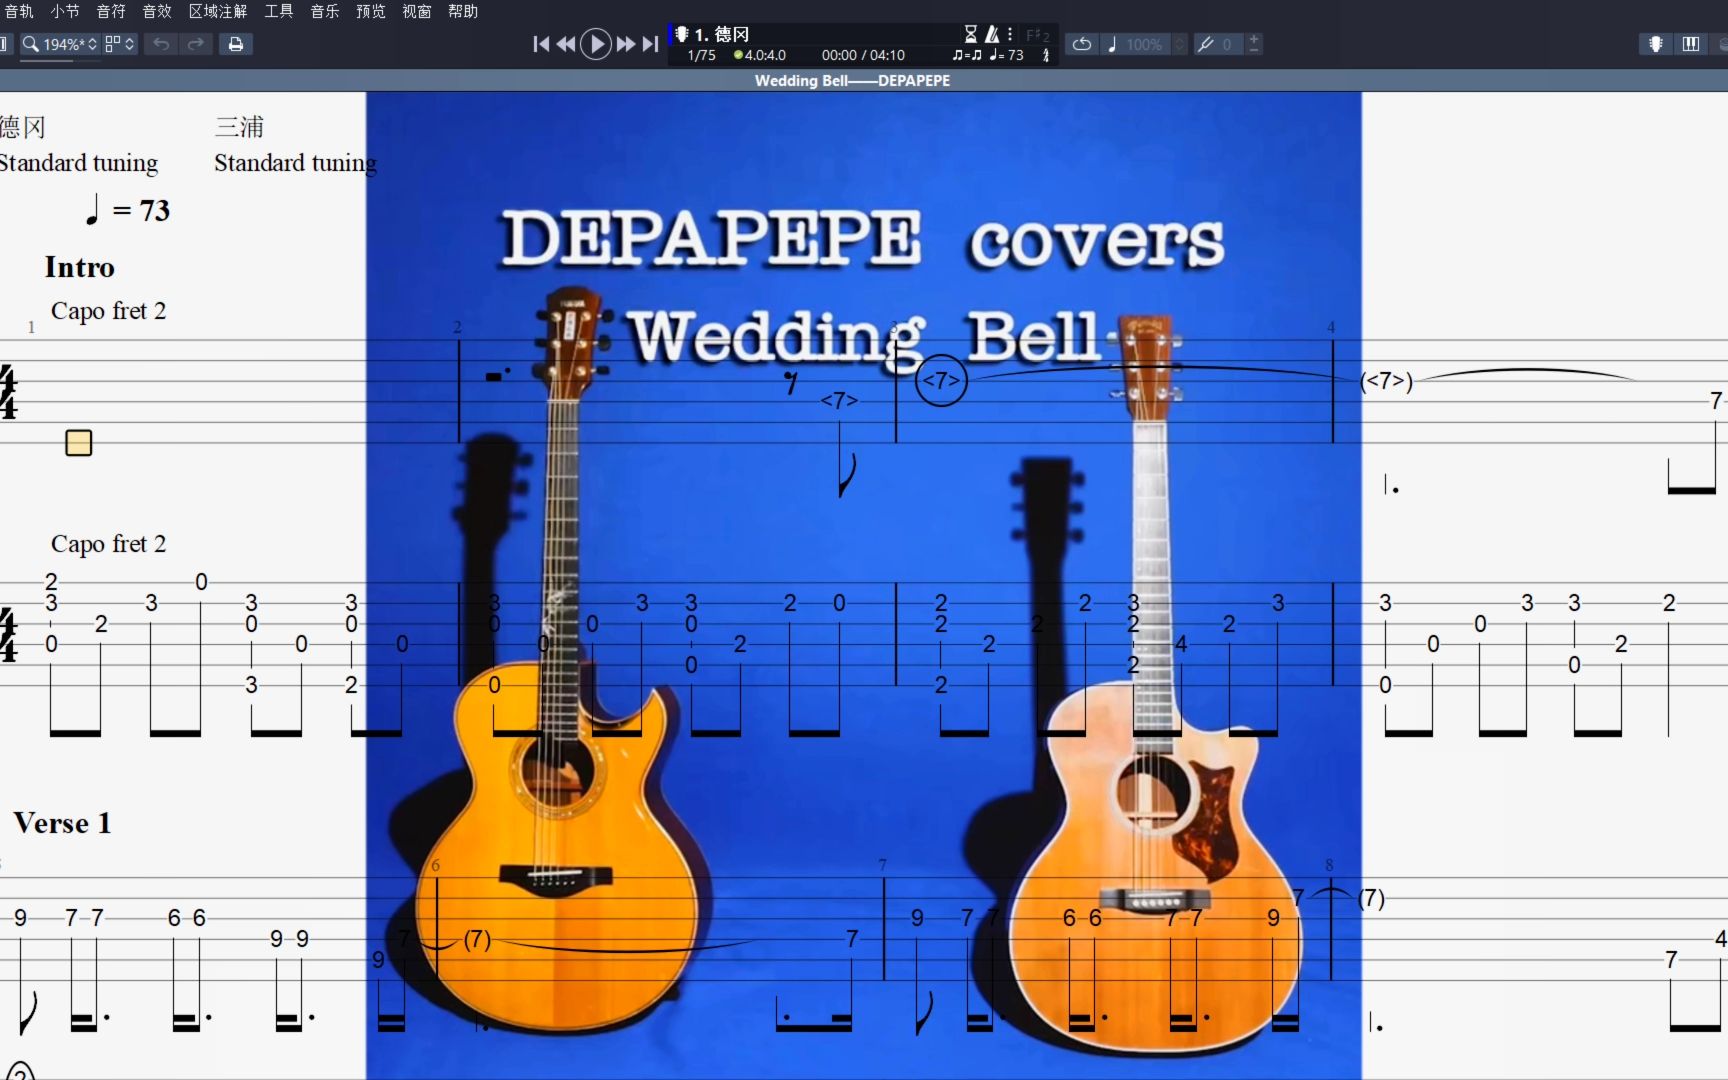The image size is (1728, 1080).
Task: Click the transpose value 0
Action: pos(1228,44)
